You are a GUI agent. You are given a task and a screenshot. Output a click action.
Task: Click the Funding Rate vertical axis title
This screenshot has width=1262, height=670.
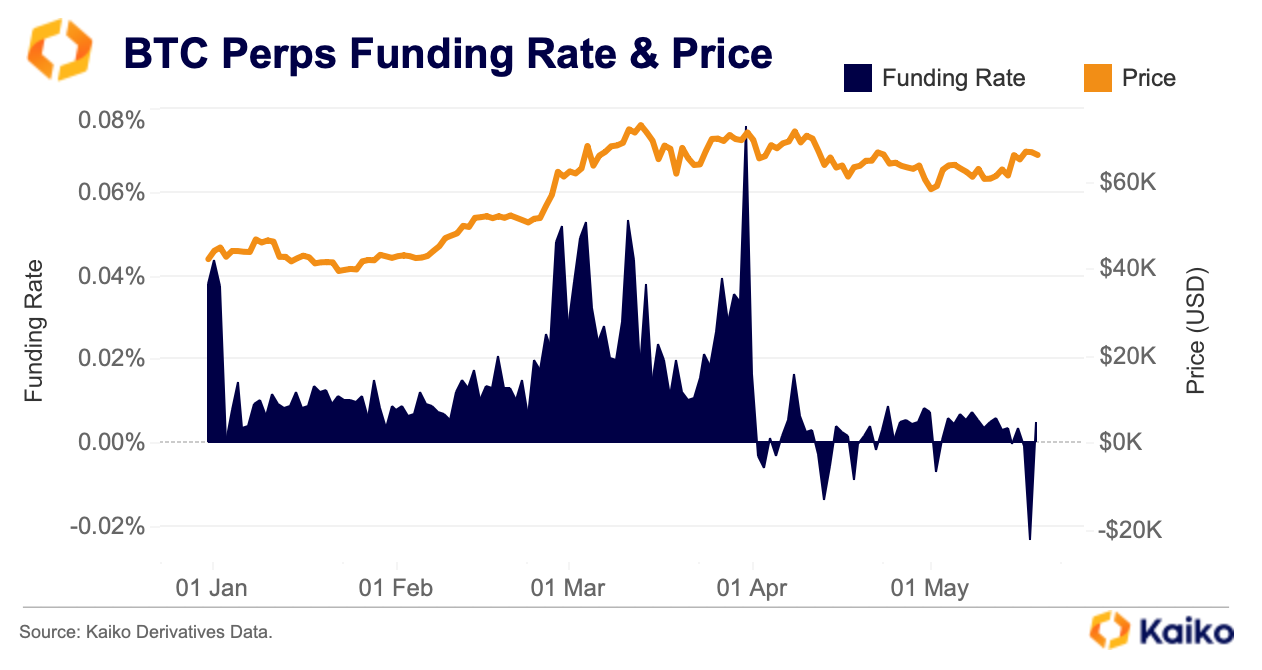point(35,330)
